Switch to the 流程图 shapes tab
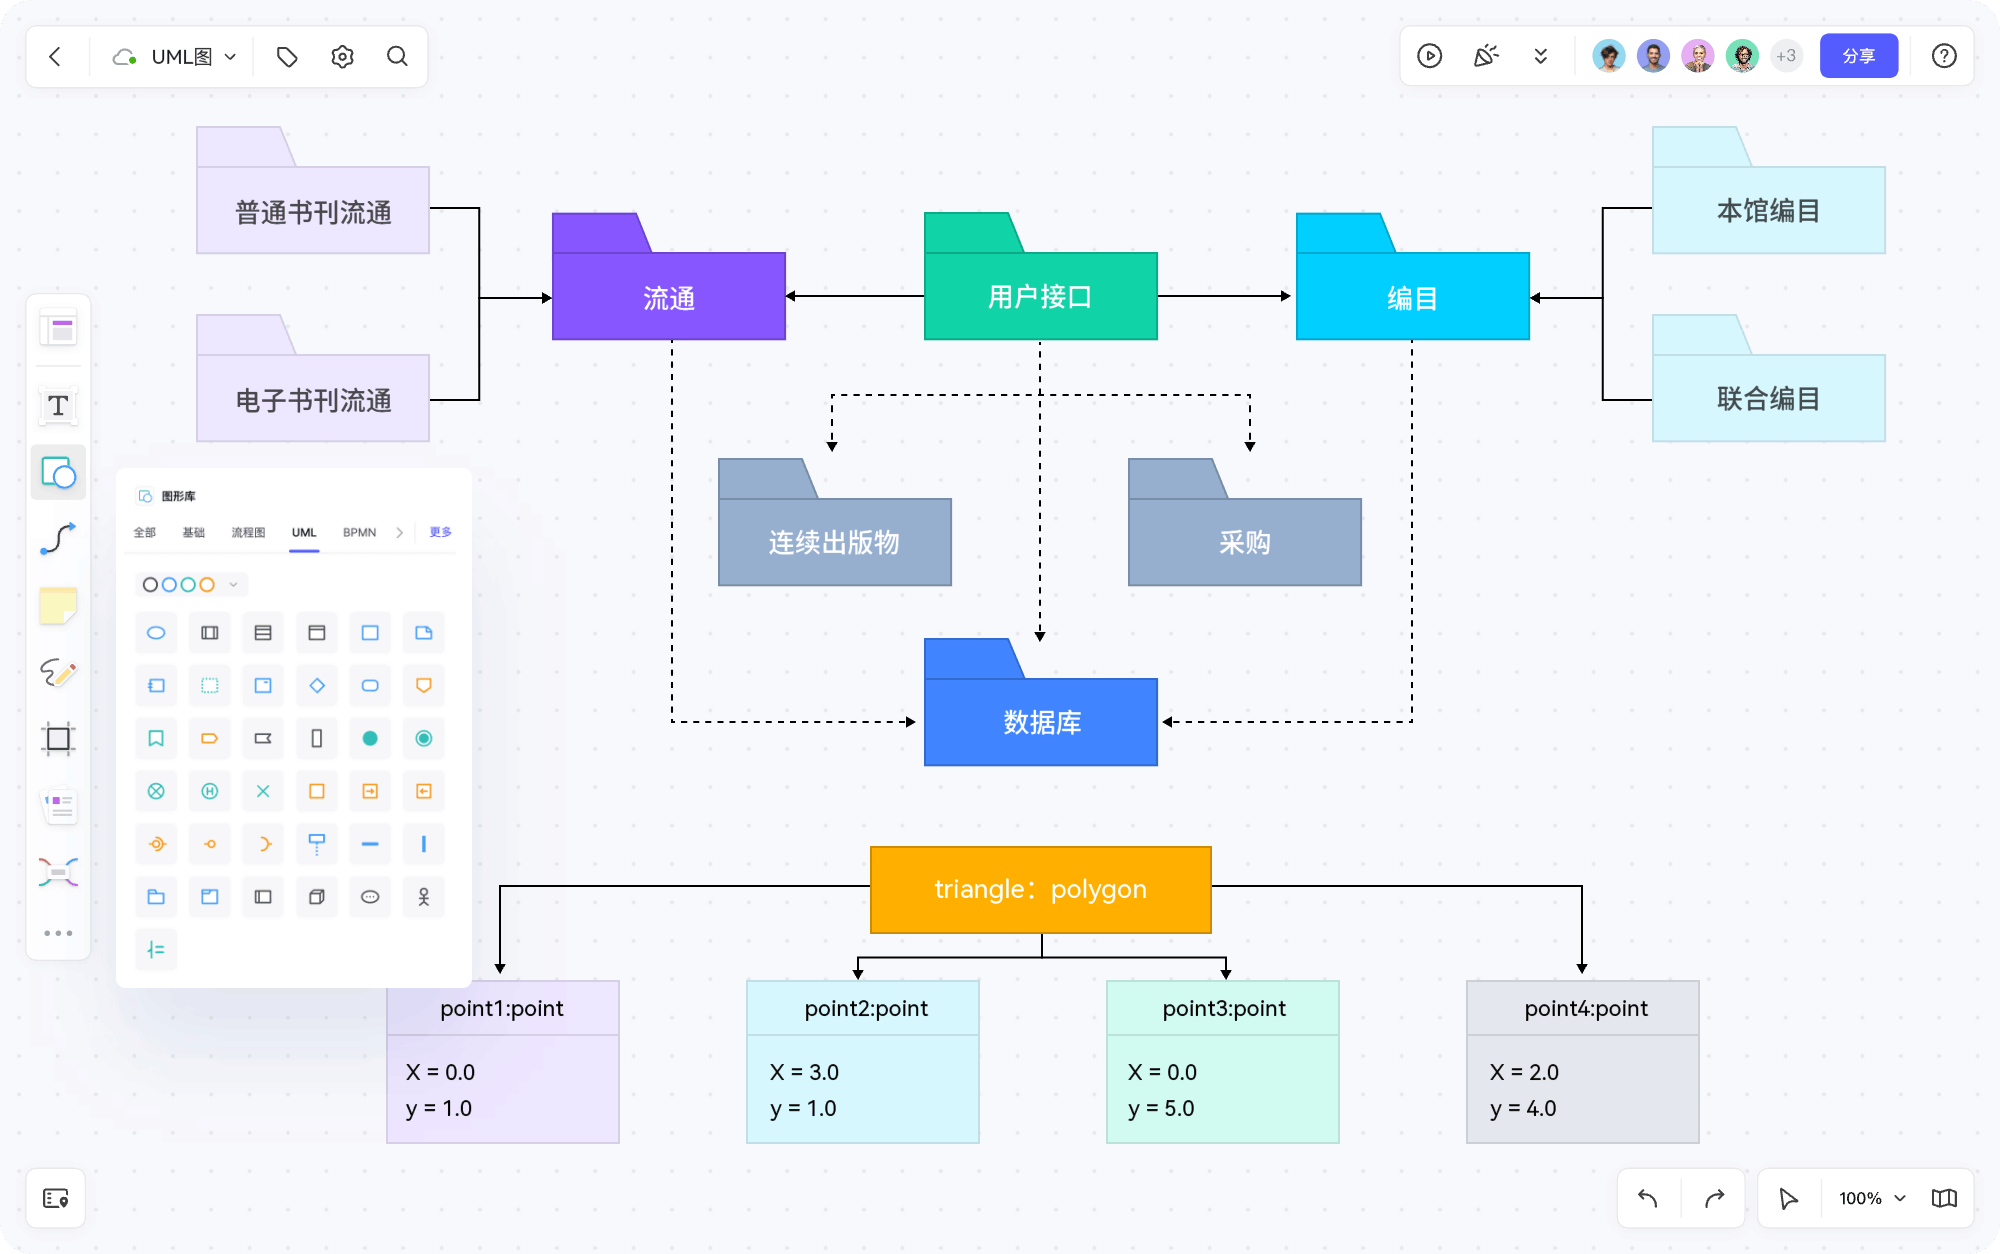 pos(249,532)
